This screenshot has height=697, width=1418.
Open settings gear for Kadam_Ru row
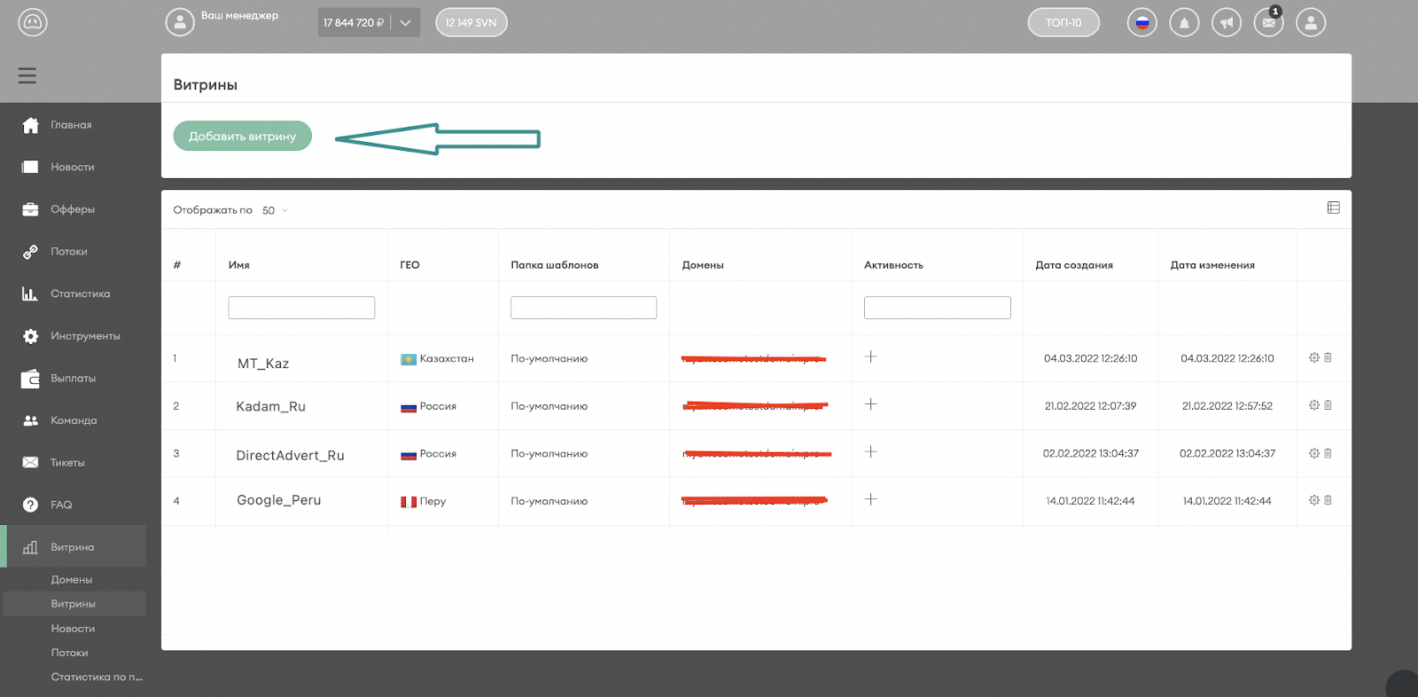1314,405
